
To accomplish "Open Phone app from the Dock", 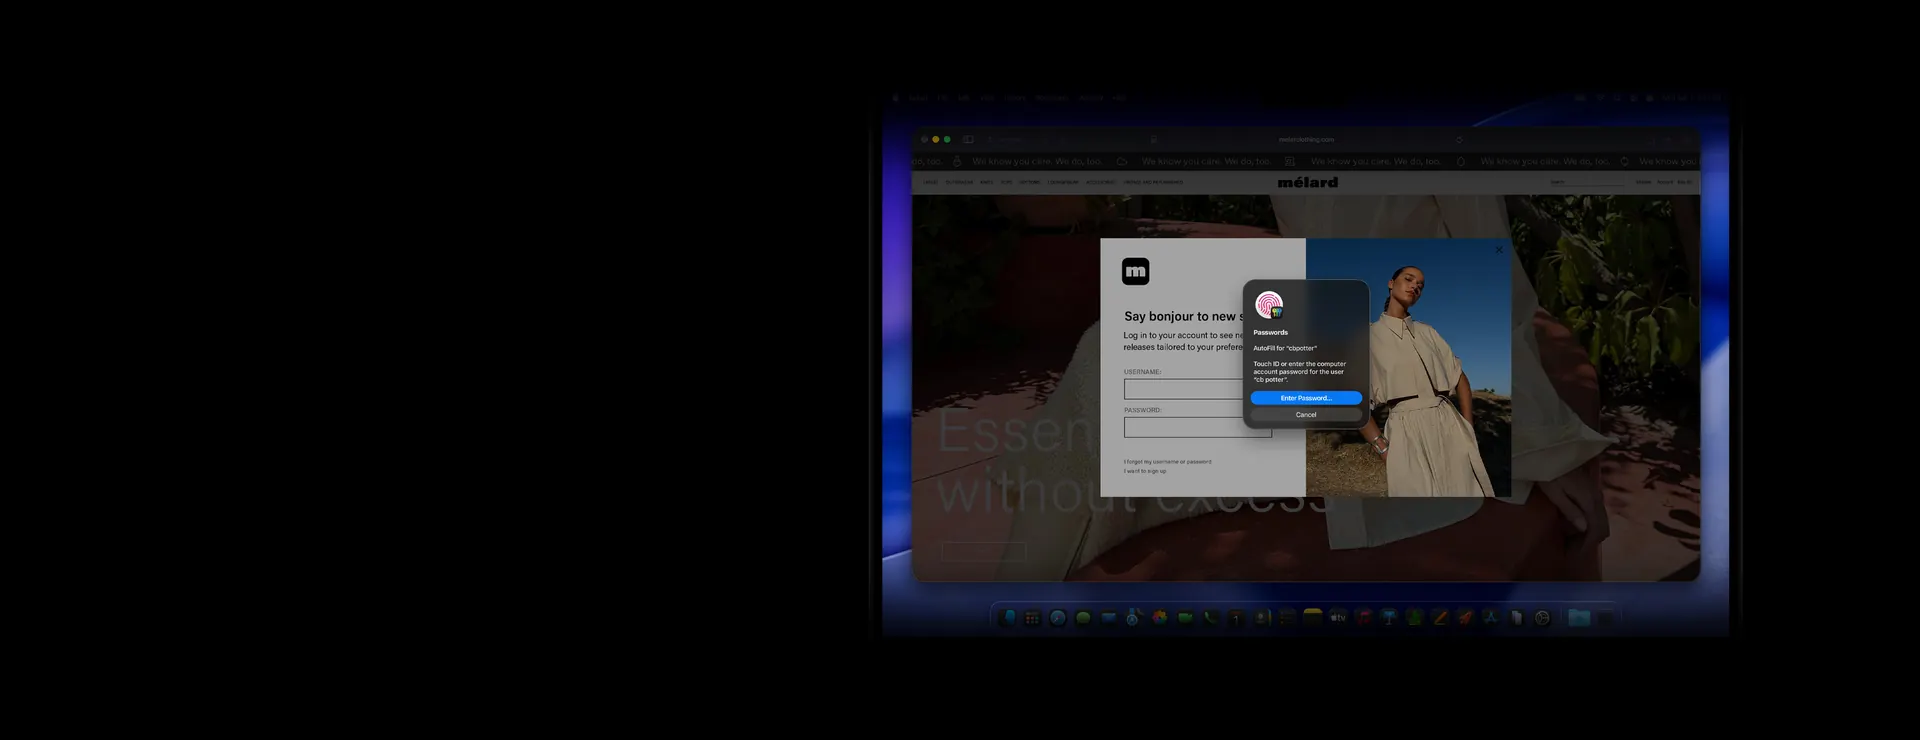I will pyautogui.click(x=1210, y=617).
